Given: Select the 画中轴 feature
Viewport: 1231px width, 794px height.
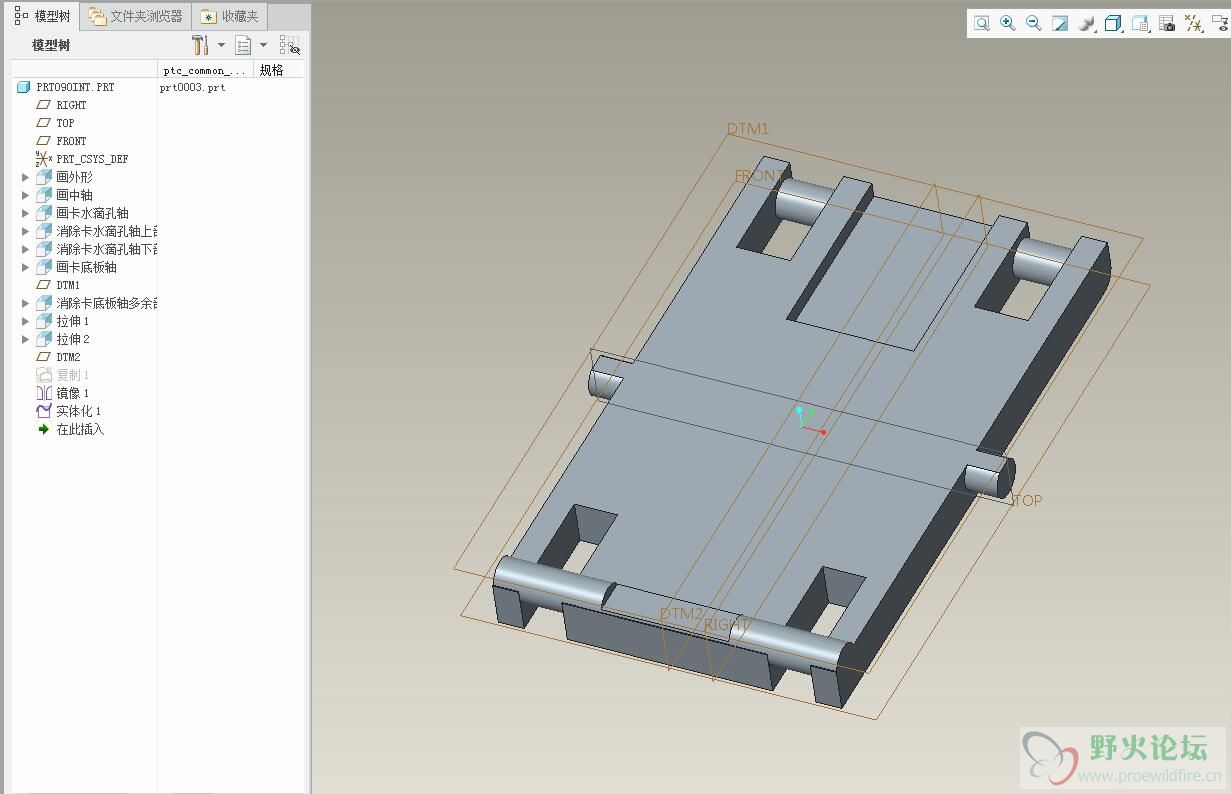Looking at the screenshot, I should 74,195.
